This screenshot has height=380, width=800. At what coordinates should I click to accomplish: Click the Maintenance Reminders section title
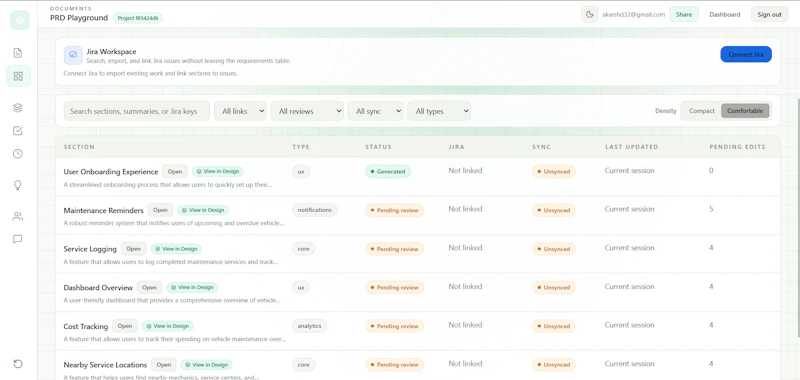pos(104,210)
